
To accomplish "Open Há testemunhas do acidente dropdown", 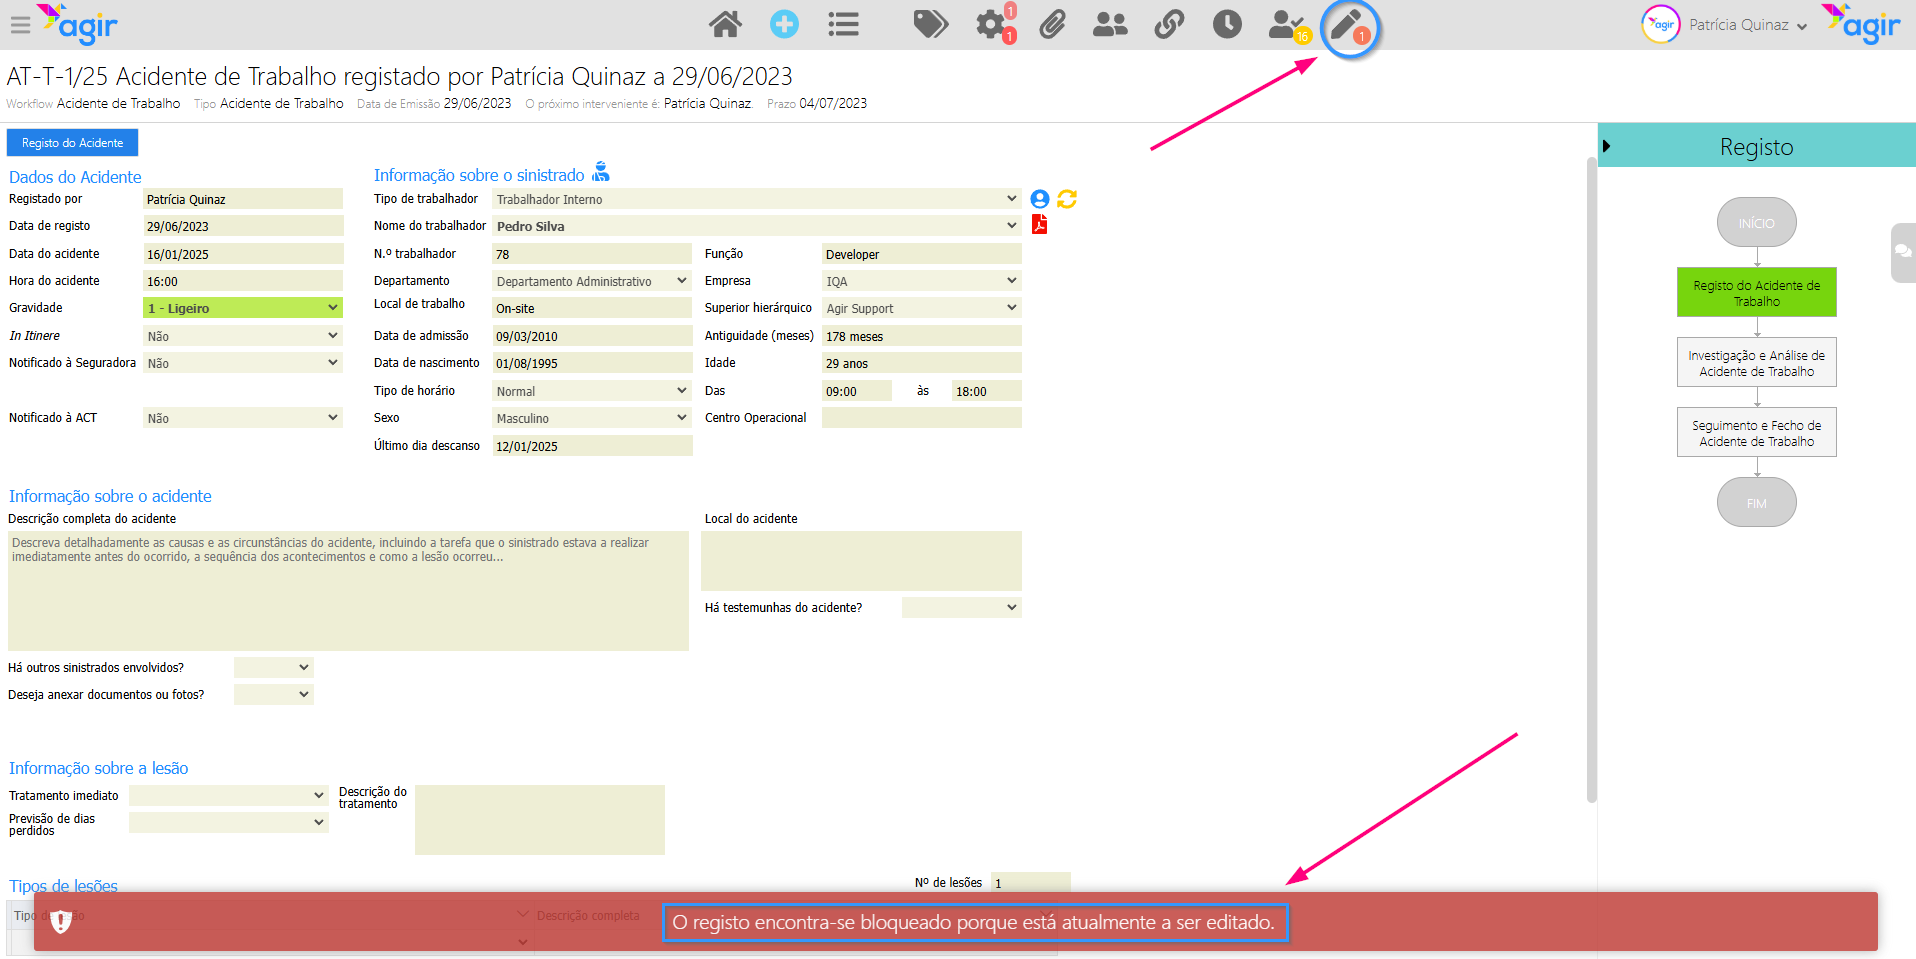I will click(961, 607).
